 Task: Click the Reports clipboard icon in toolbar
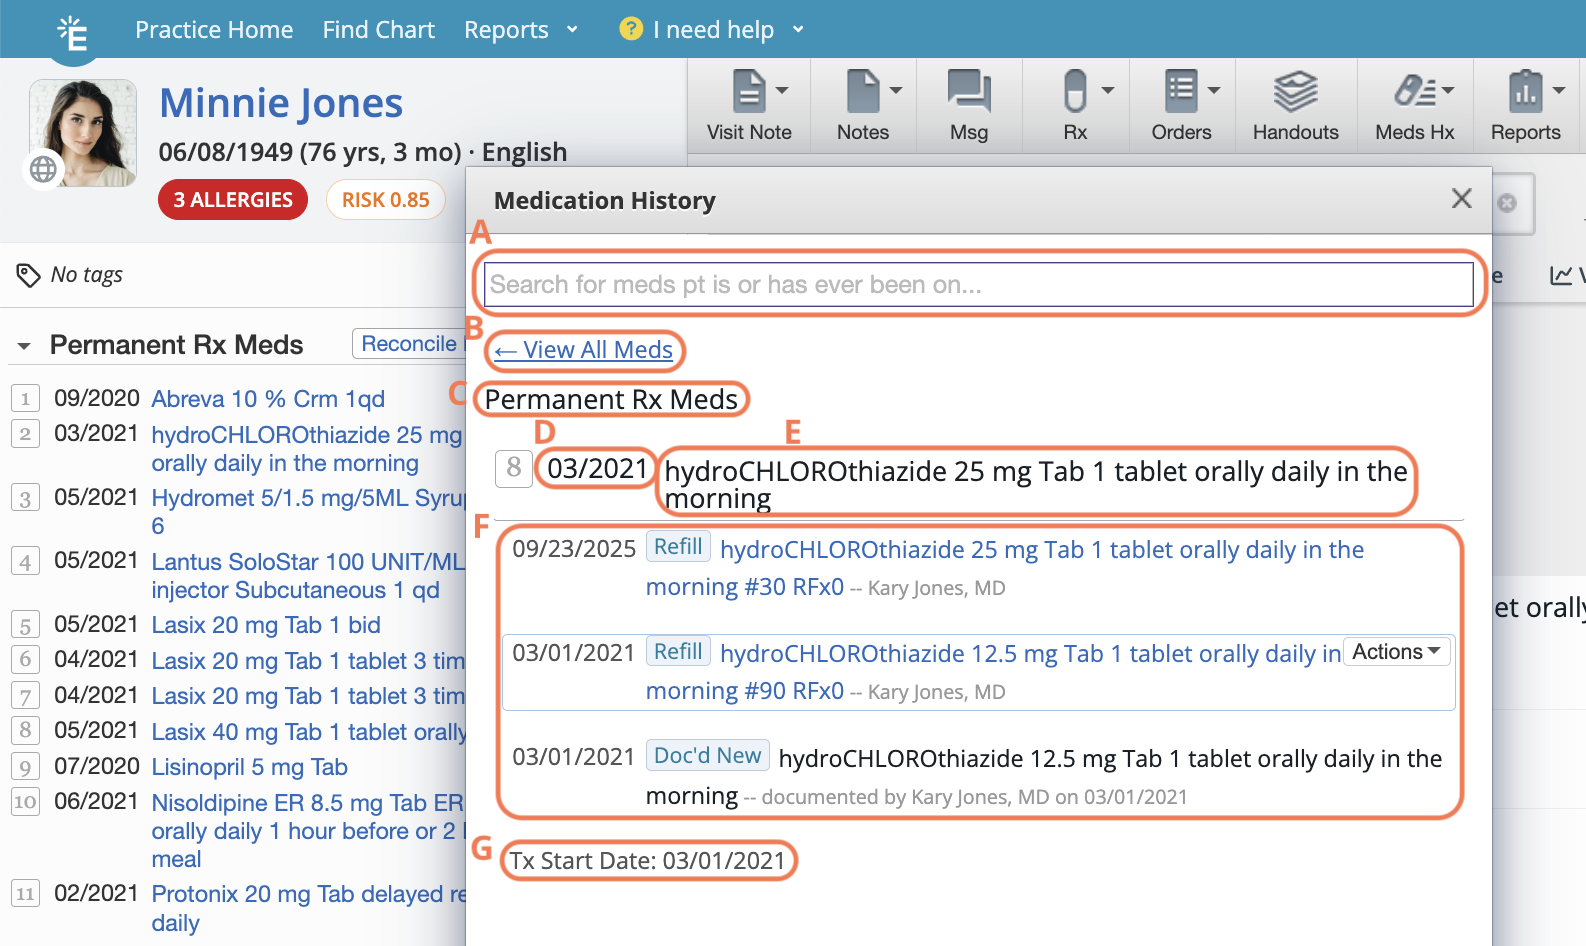1525,92
